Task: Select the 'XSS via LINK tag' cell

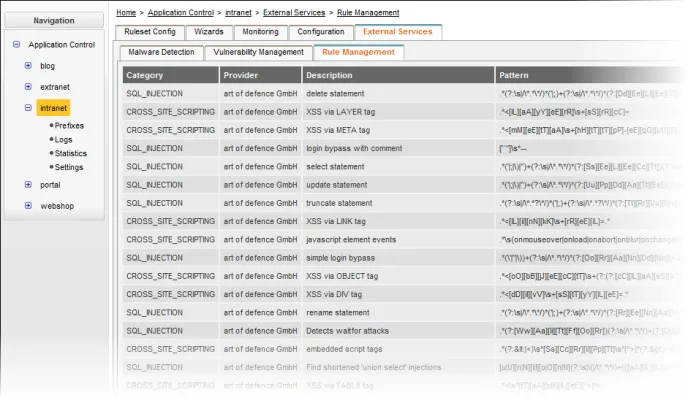Action: [398, 221]
